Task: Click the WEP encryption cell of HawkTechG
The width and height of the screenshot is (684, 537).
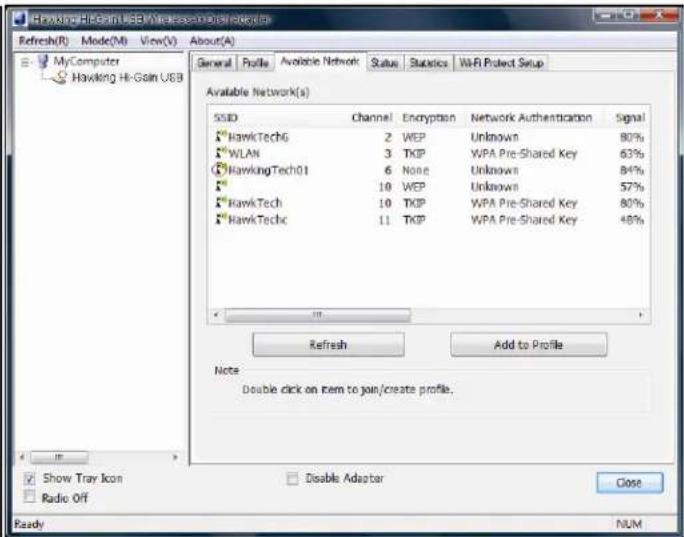Action: (x=414, y=137)
